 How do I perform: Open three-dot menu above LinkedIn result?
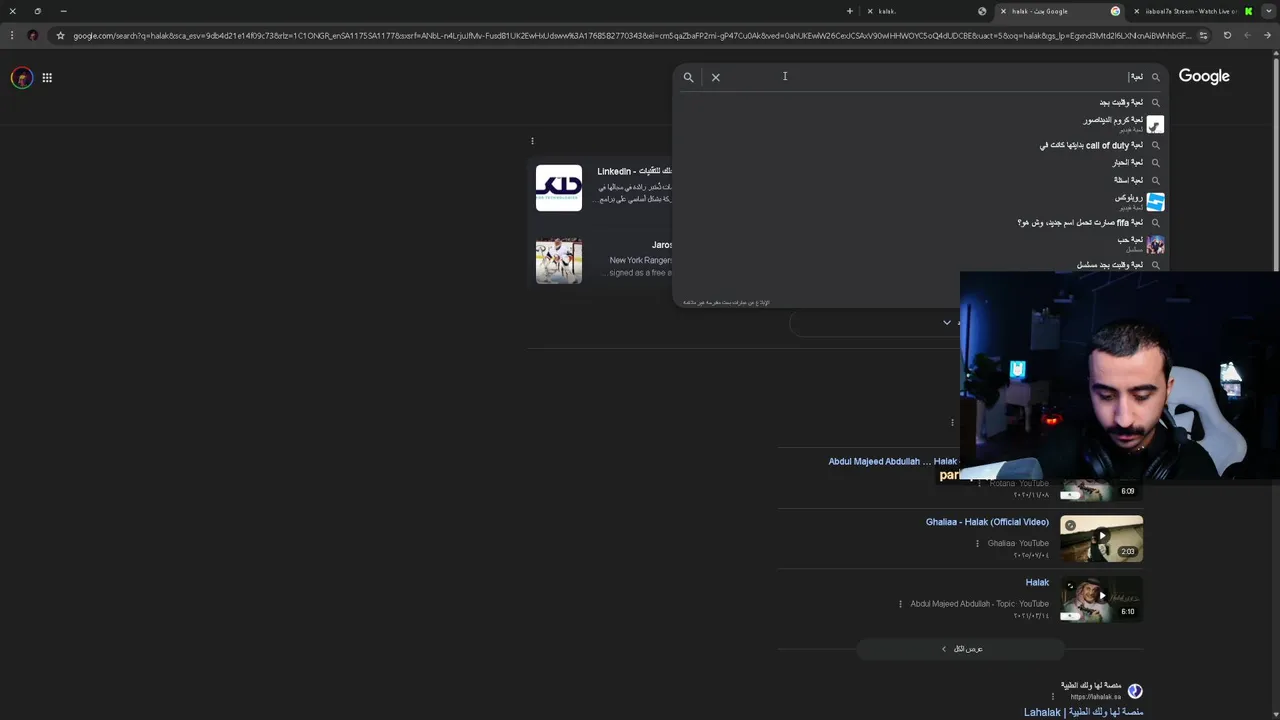coord(532,141)
